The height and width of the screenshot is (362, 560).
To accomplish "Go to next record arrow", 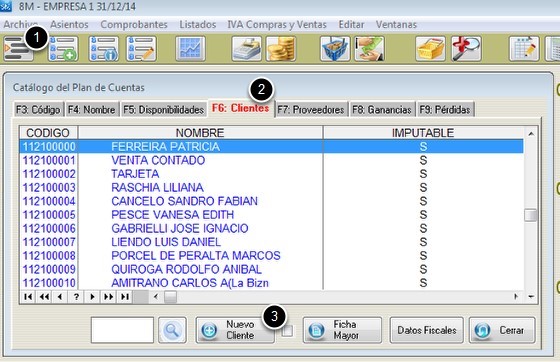I will pyautogui.click(x=92, y=297).
